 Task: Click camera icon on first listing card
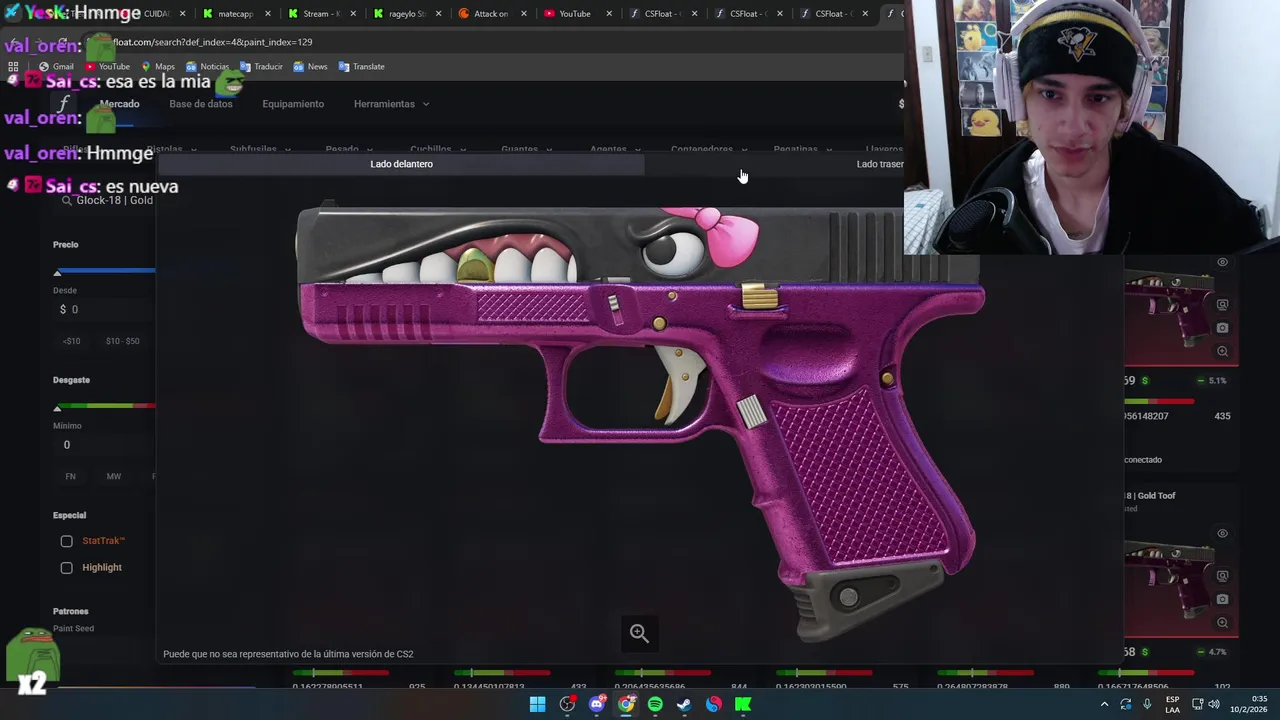(1222, 328)
